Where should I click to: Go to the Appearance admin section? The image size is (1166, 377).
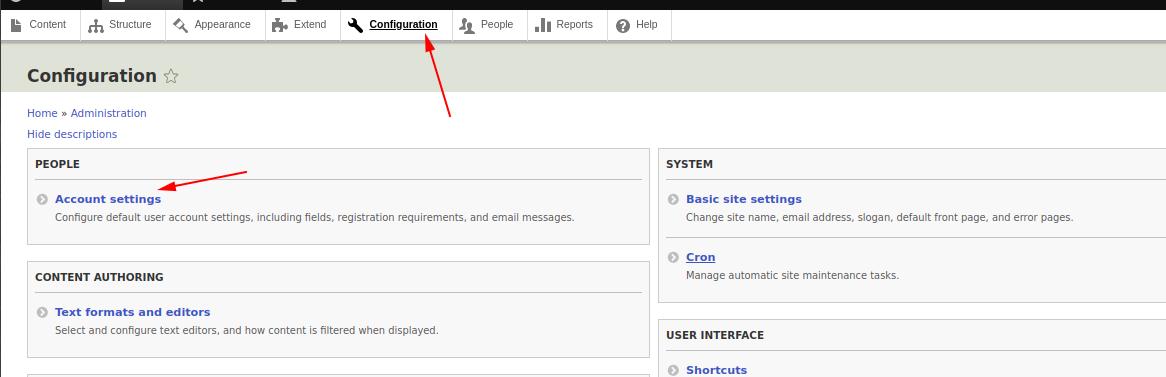coord(213,25)
